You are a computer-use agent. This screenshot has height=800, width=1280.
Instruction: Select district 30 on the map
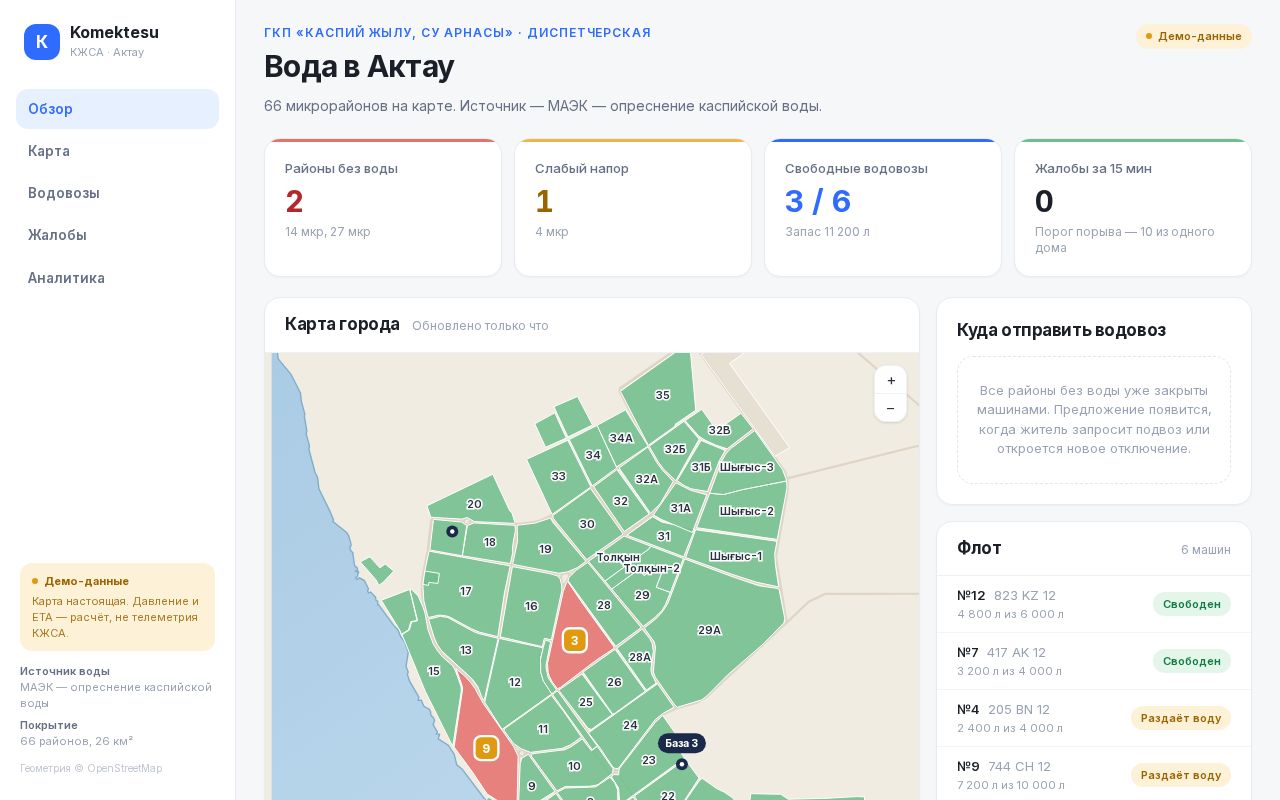pyautogui.click(x=587, y=524)
